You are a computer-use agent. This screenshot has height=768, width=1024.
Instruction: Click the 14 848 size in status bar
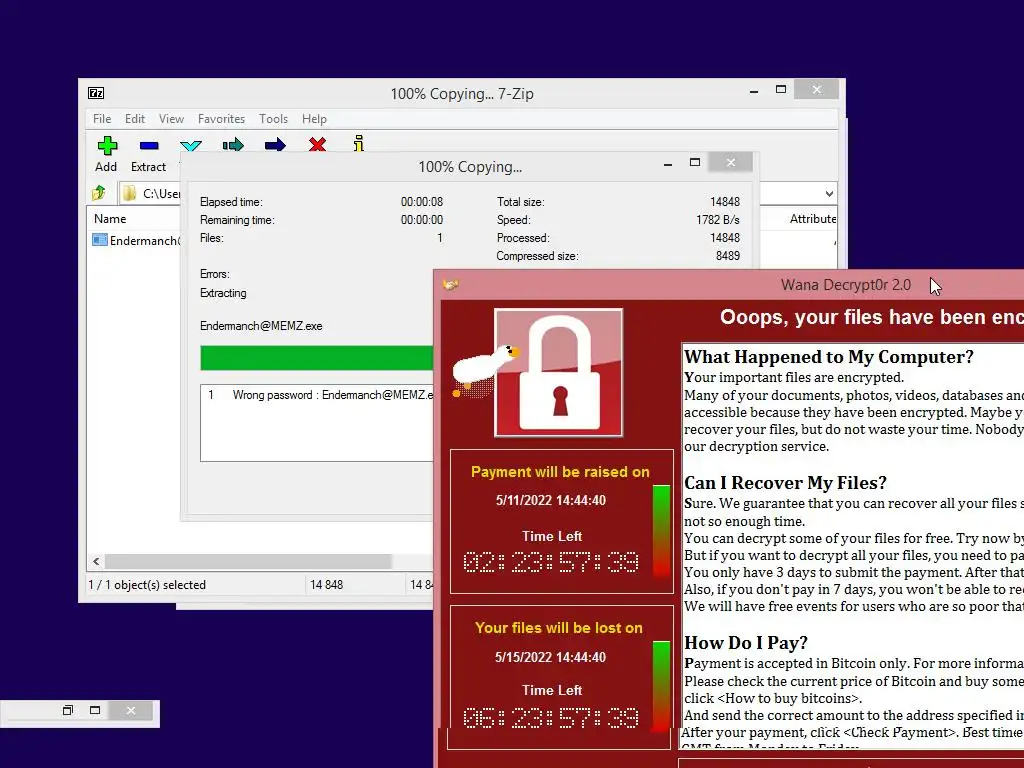click(x=327, y=584)
